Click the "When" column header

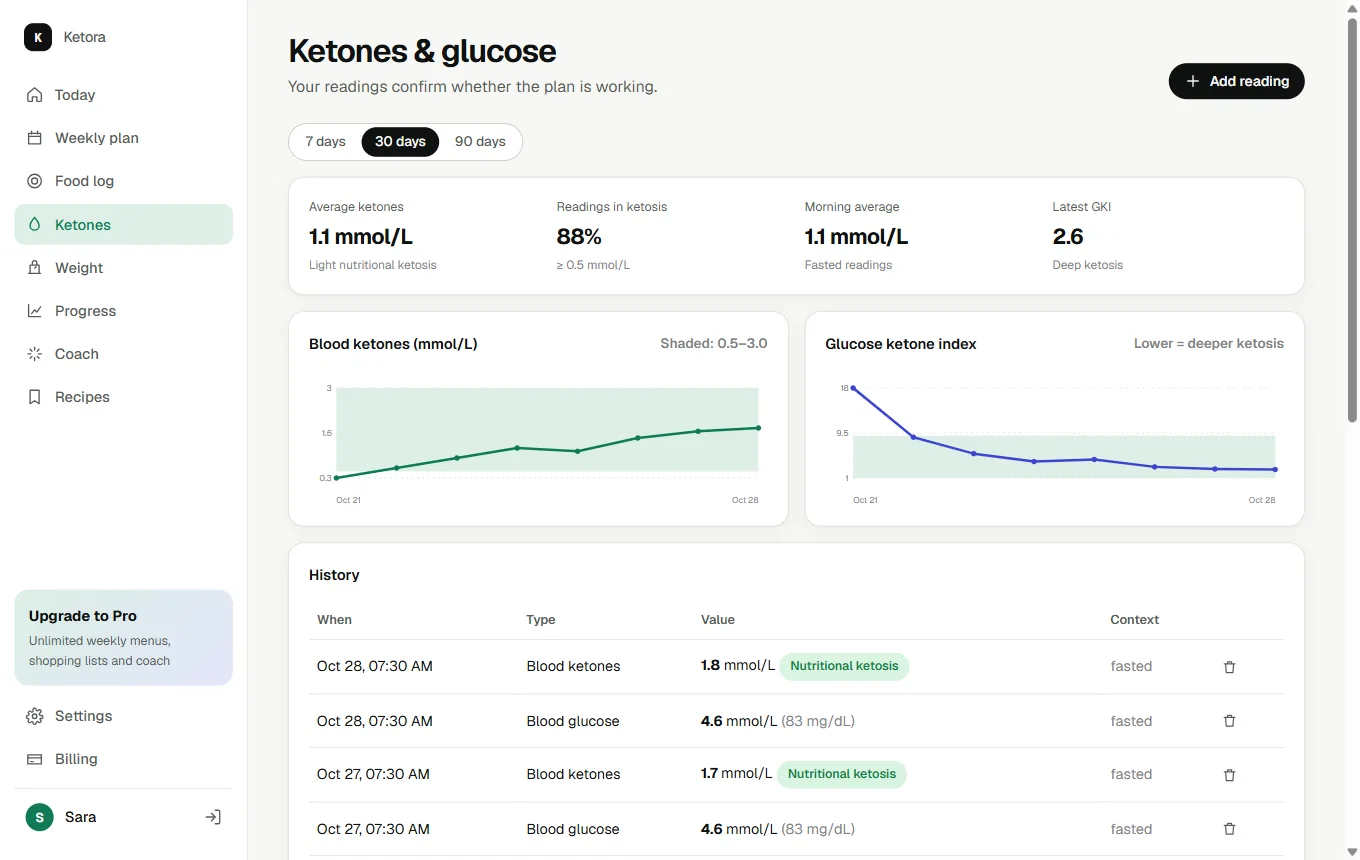[x=335, y=620]
